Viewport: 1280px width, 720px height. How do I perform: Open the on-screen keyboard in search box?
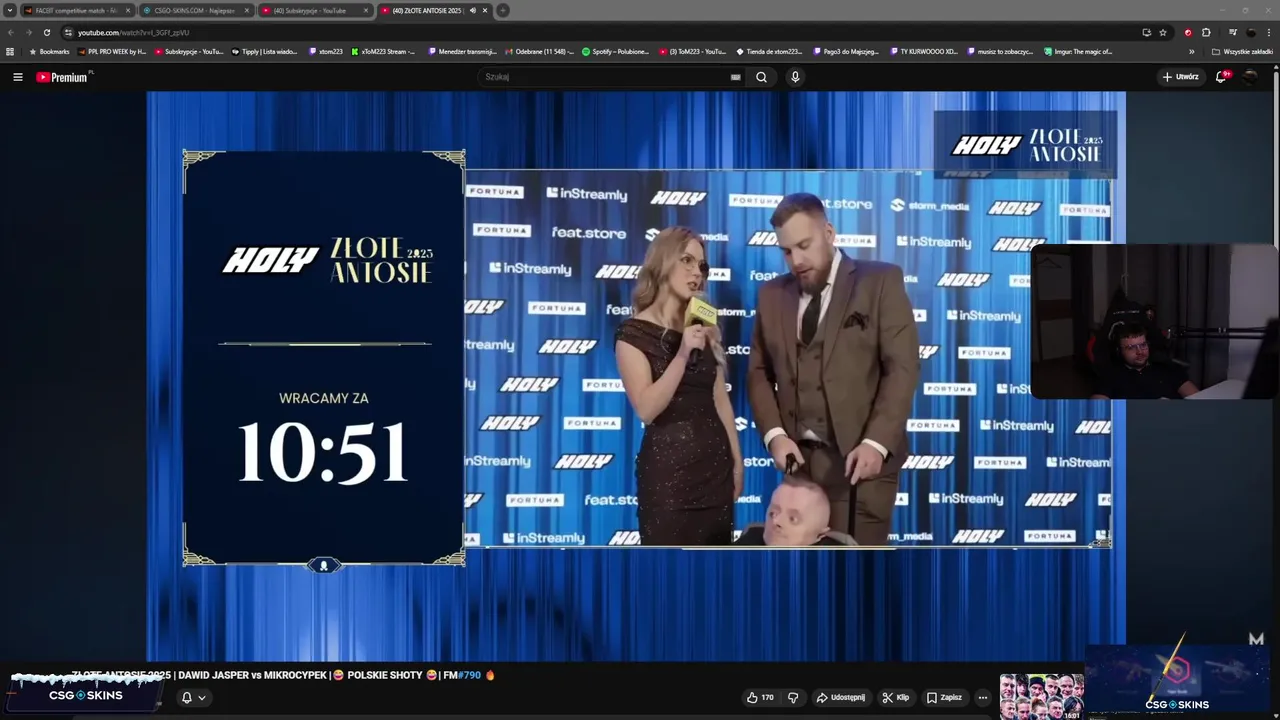735,77
